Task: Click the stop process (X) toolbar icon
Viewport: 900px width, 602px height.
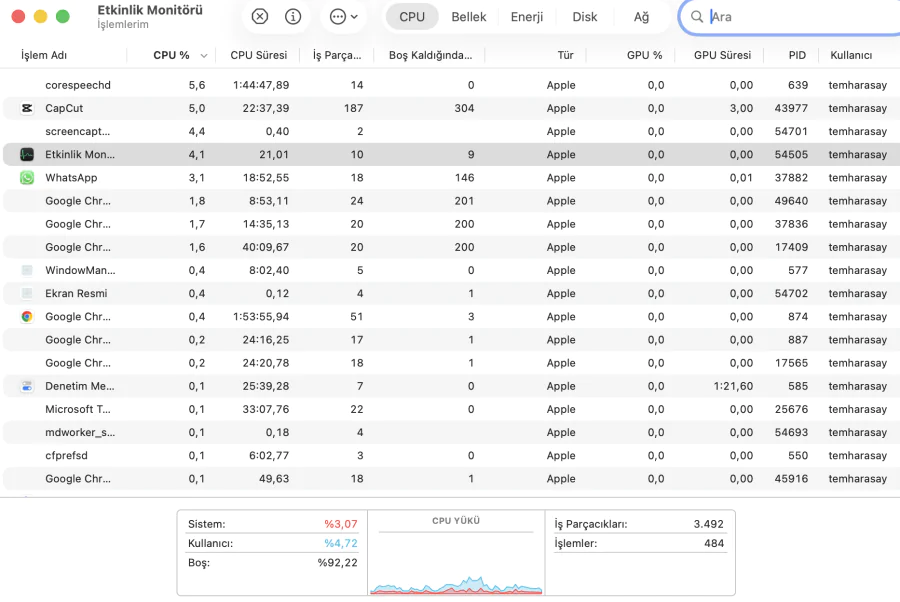Action: click(260, 17)
